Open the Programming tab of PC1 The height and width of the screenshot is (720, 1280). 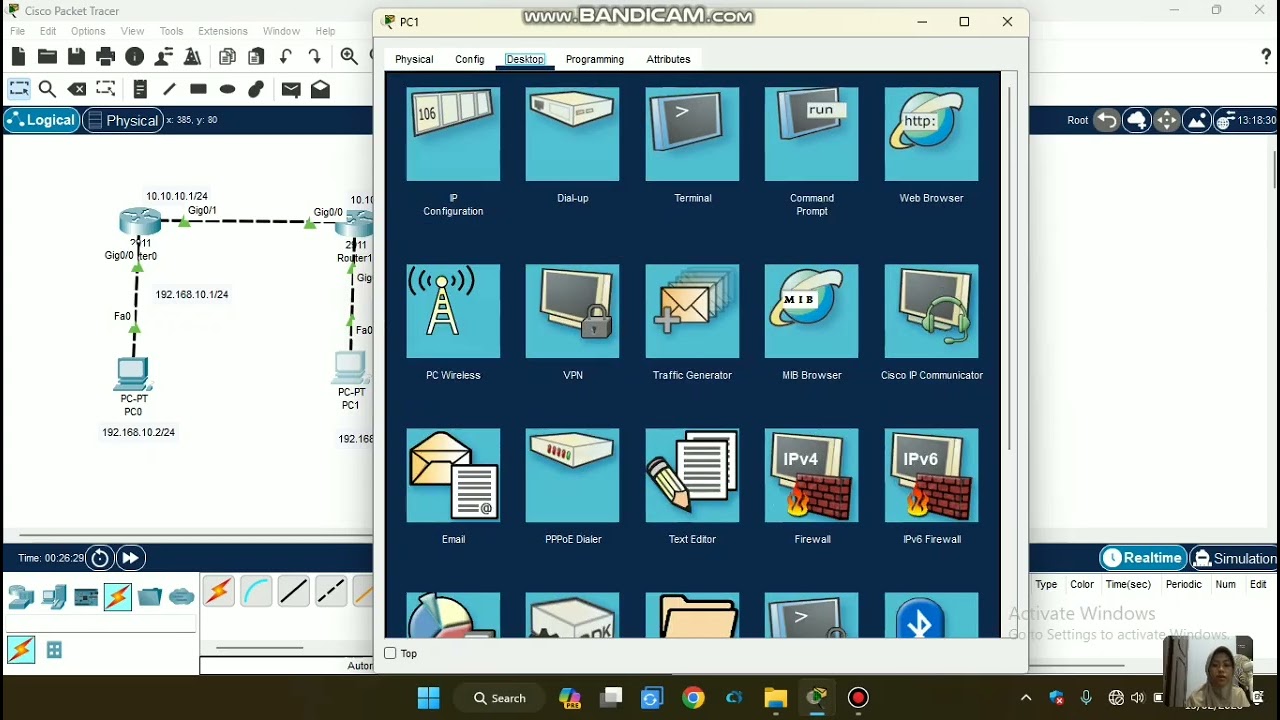[x=595, y=59]
